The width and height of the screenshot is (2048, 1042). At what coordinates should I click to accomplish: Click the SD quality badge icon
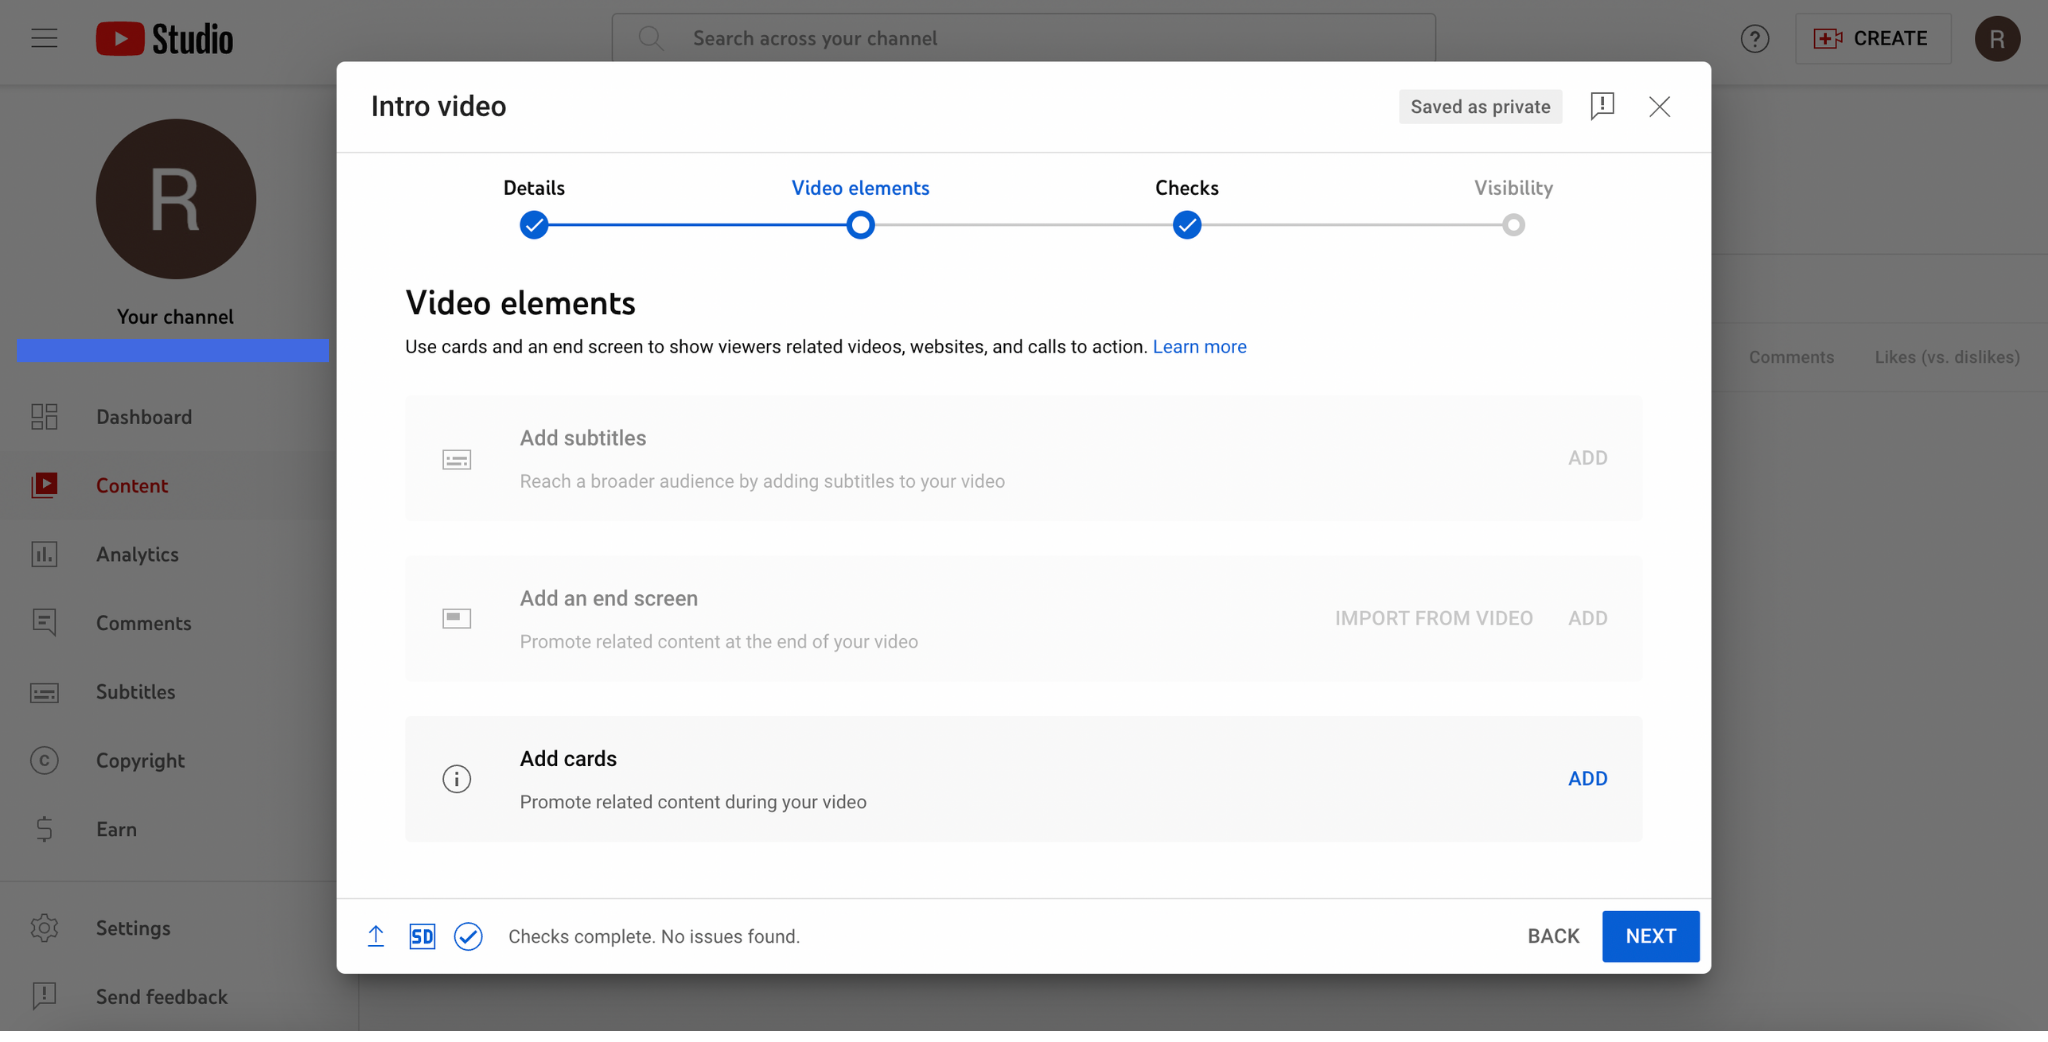[422, 937]
